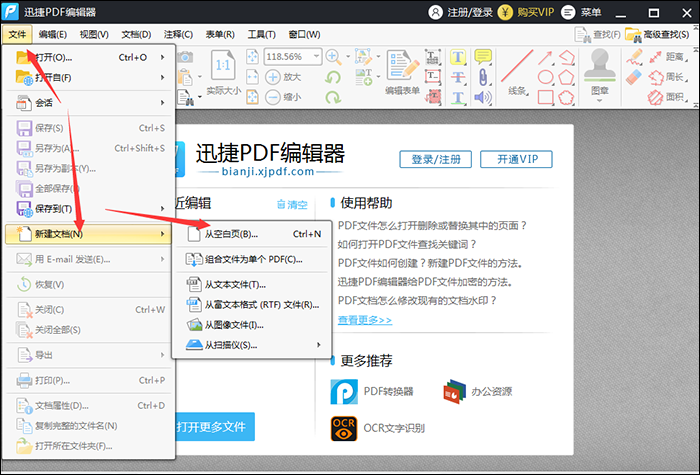This screenshot has width=700, height=475.
Task: Open the 表单(R) menu
Action: tap(220, 34)
